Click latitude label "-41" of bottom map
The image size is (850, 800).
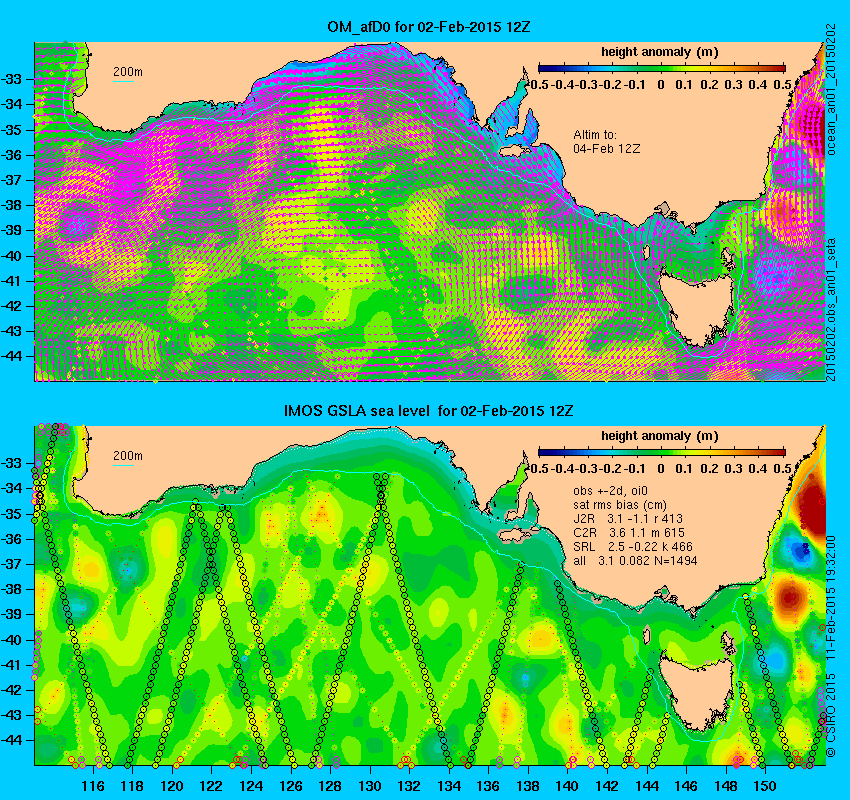click(x=11, y=665)
